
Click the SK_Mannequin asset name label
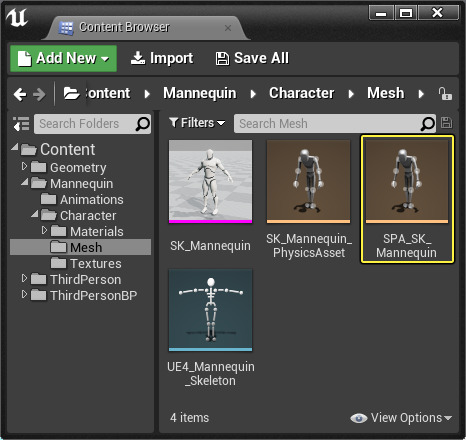click(210, 246)
